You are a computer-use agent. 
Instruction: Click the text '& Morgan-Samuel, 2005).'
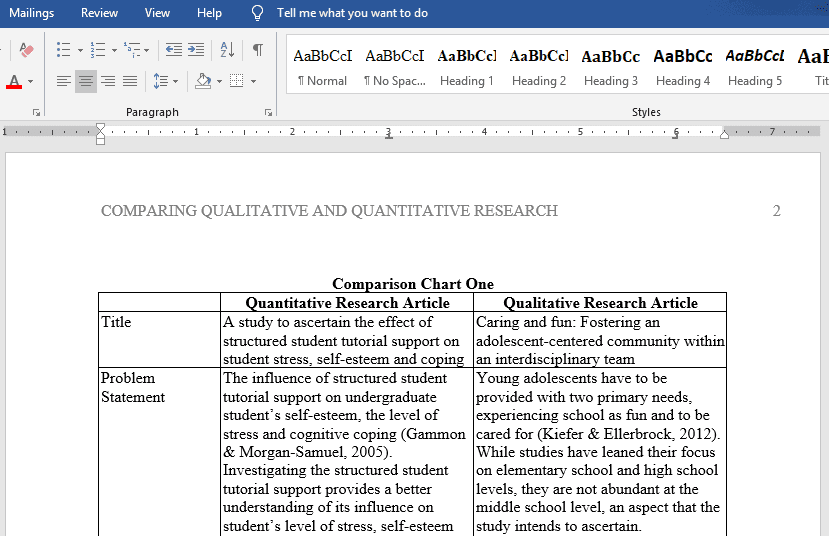308,452
